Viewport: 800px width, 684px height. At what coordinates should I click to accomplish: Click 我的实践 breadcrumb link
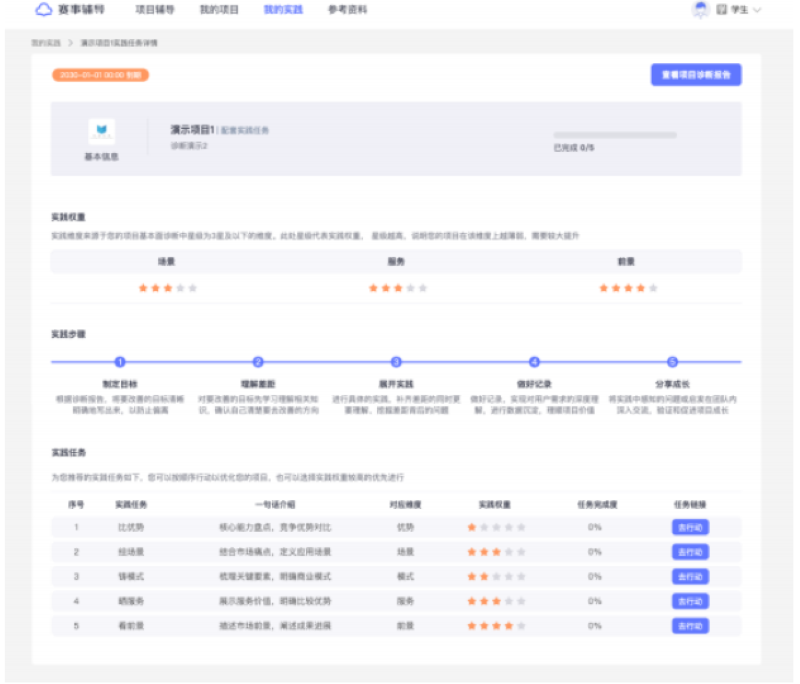[46, 44]
